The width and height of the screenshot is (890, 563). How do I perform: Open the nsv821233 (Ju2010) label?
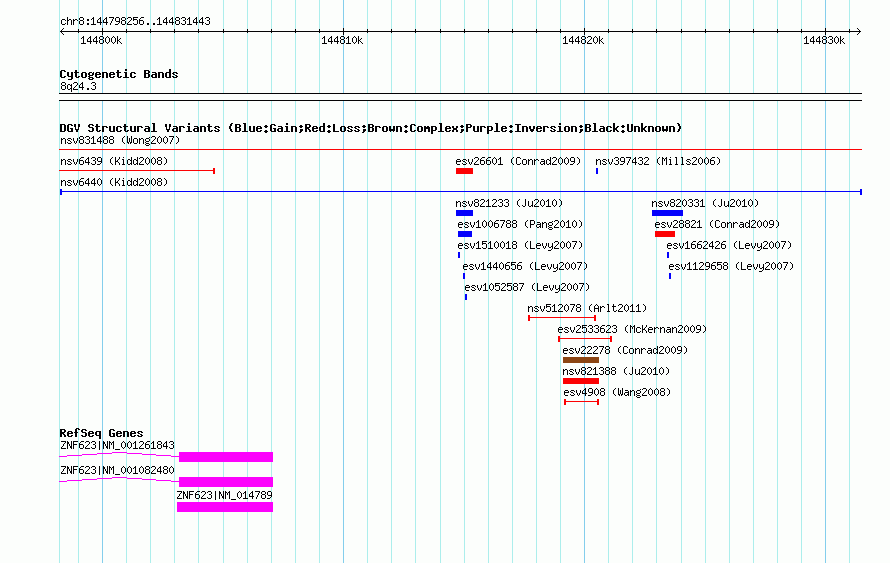509,203
